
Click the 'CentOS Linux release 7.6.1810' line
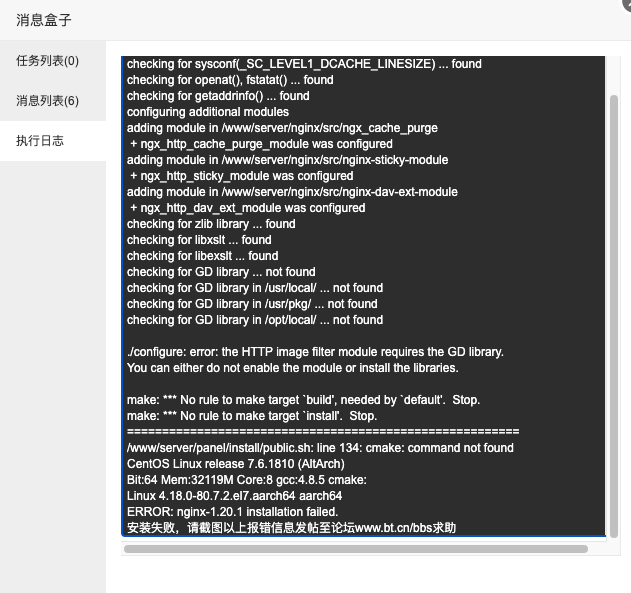(235, 464)
